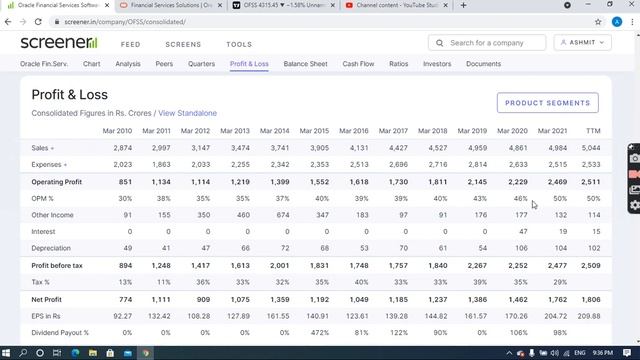
Task: Go to the Ratios section
Action: [398, 64]
